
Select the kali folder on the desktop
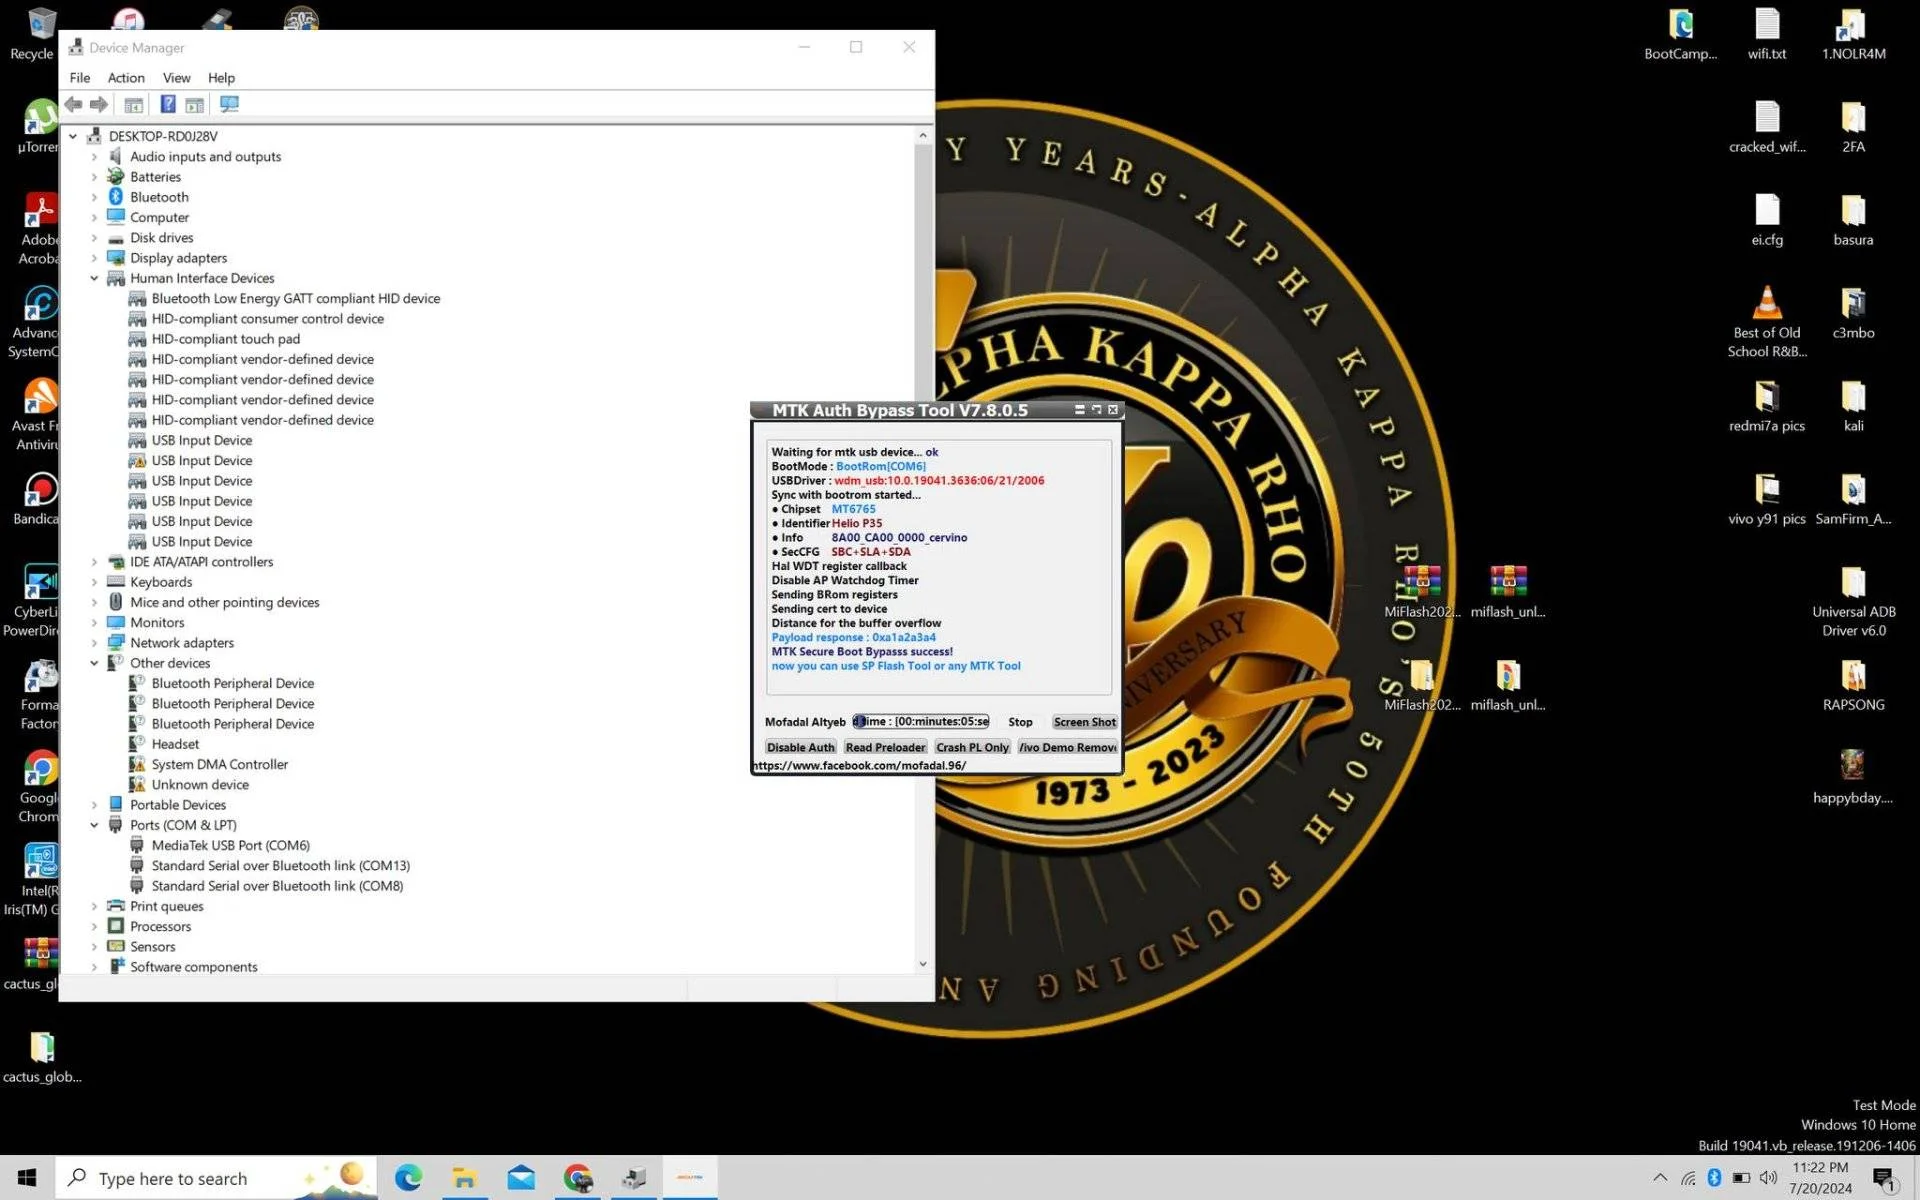coord(1853,406)
